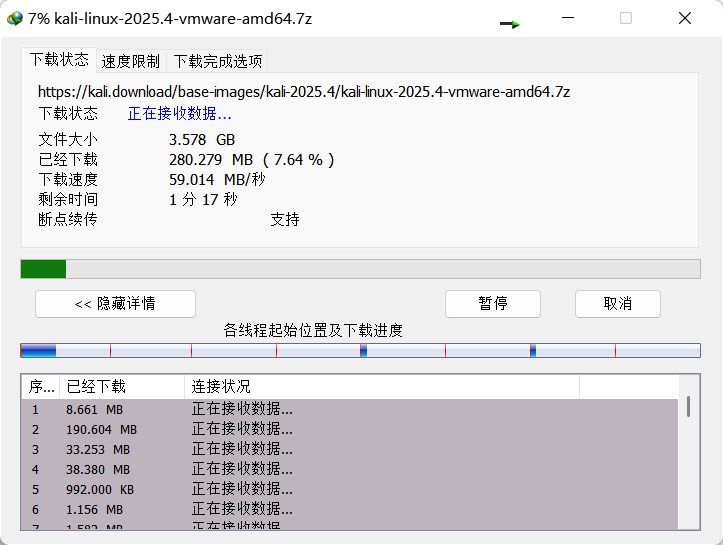Open the 下载完成选项 tab
This screenshot has height=545, width=723.
(218, 61)
